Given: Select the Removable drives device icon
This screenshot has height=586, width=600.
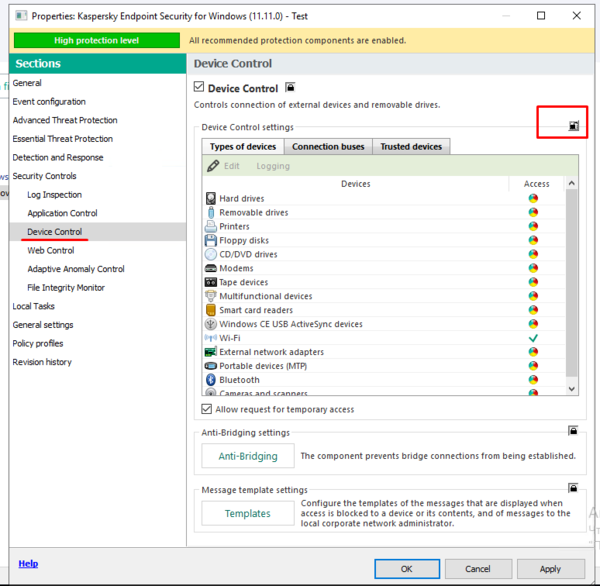Looking at the screenshot, I should coord(211,212).
